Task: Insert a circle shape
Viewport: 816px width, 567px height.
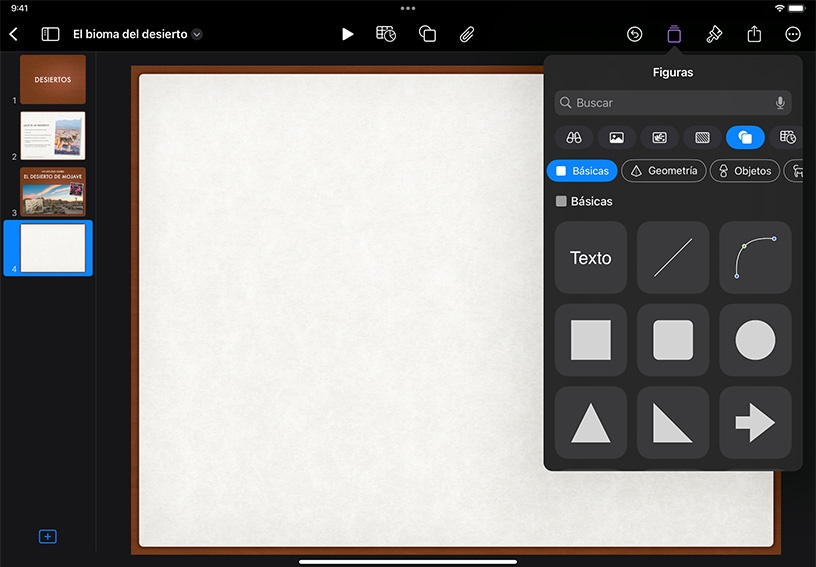Action: click(x=755, y=340)
